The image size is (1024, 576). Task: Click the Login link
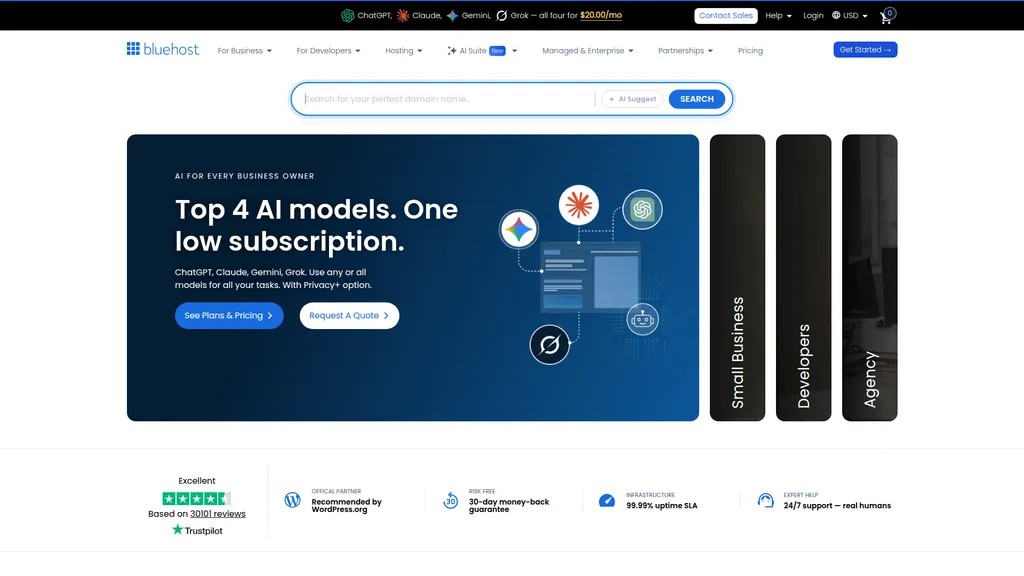[813, 15]
